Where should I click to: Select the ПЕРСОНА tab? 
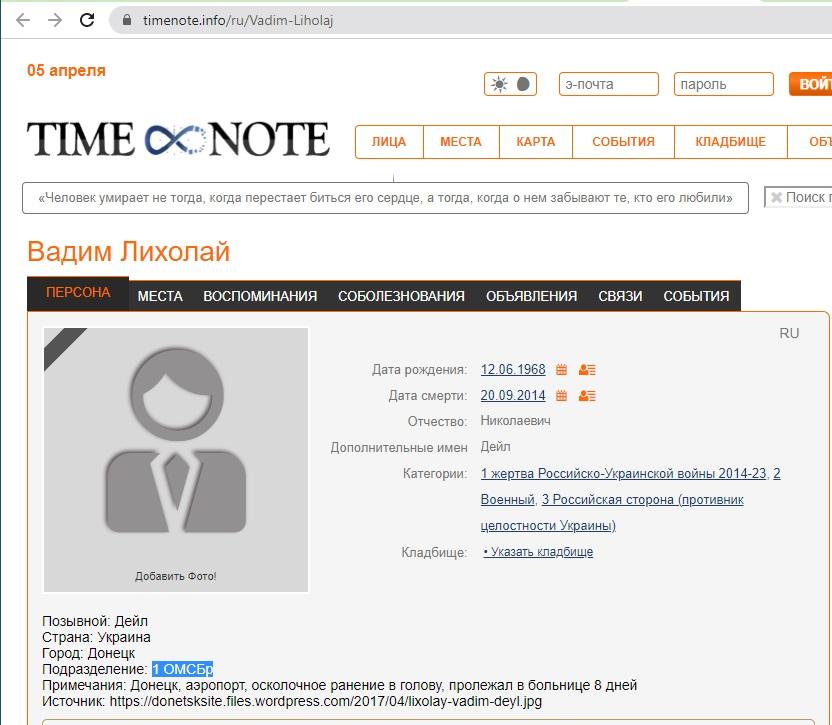click(78, 293)
